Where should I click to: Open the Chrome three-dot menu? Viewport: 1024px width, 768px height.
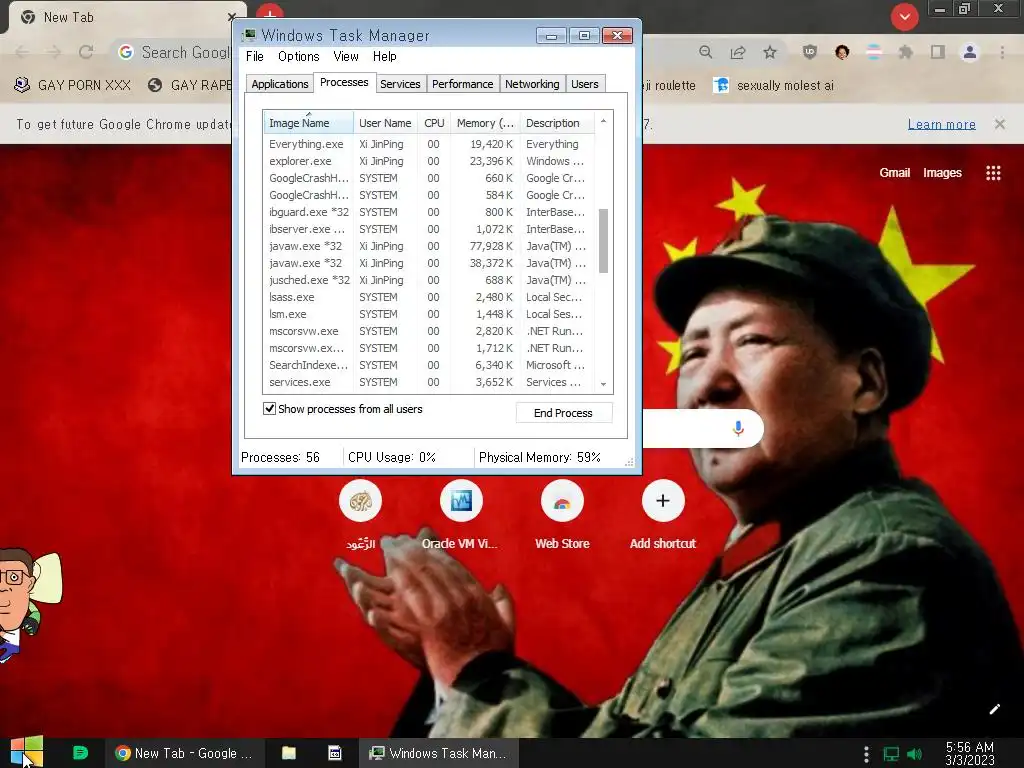[x=1002, y=52]
